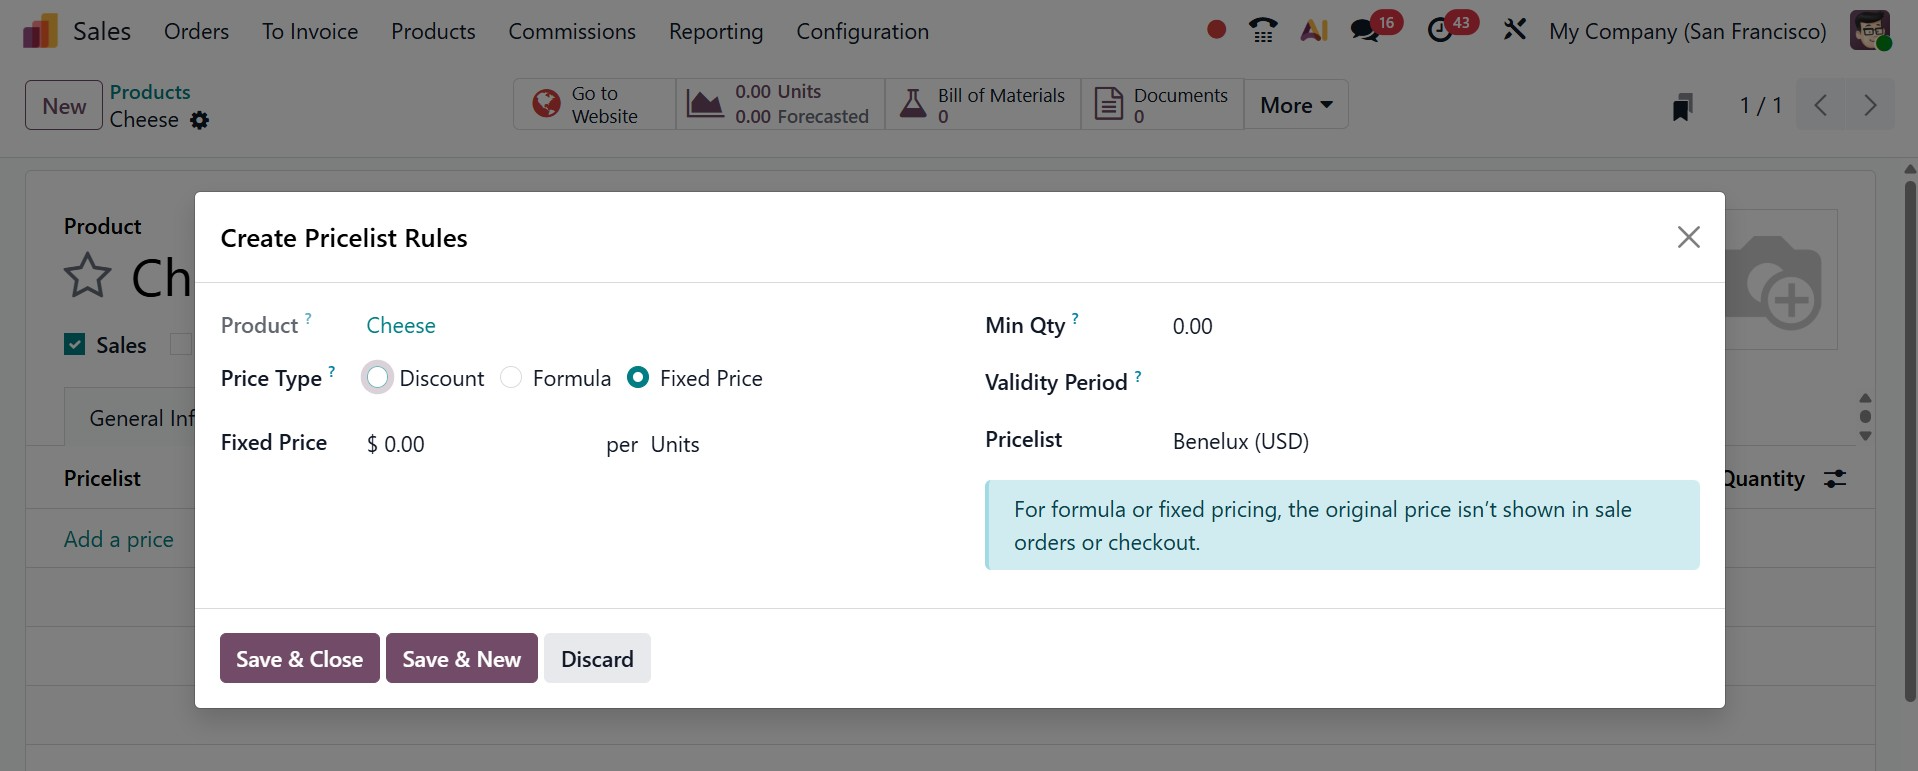Screen dimensions: 1918x771
Task: Open the Reporting menu
Action: [x=716, y=31]
